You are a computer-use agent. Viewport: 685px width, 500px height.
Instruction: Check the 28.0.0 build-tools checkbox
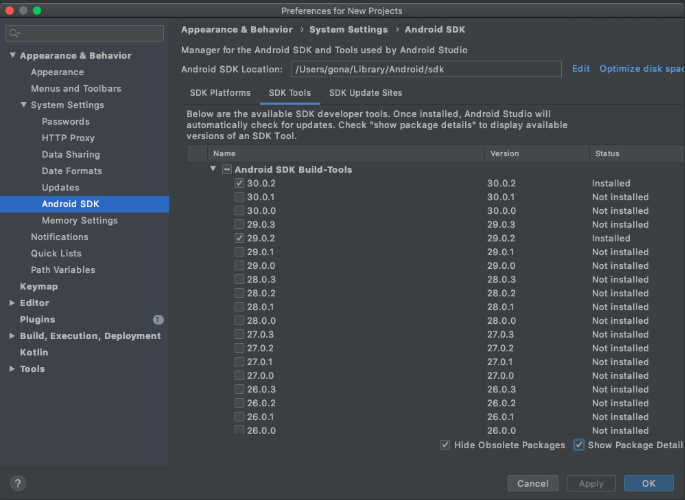tap(239, 321)
